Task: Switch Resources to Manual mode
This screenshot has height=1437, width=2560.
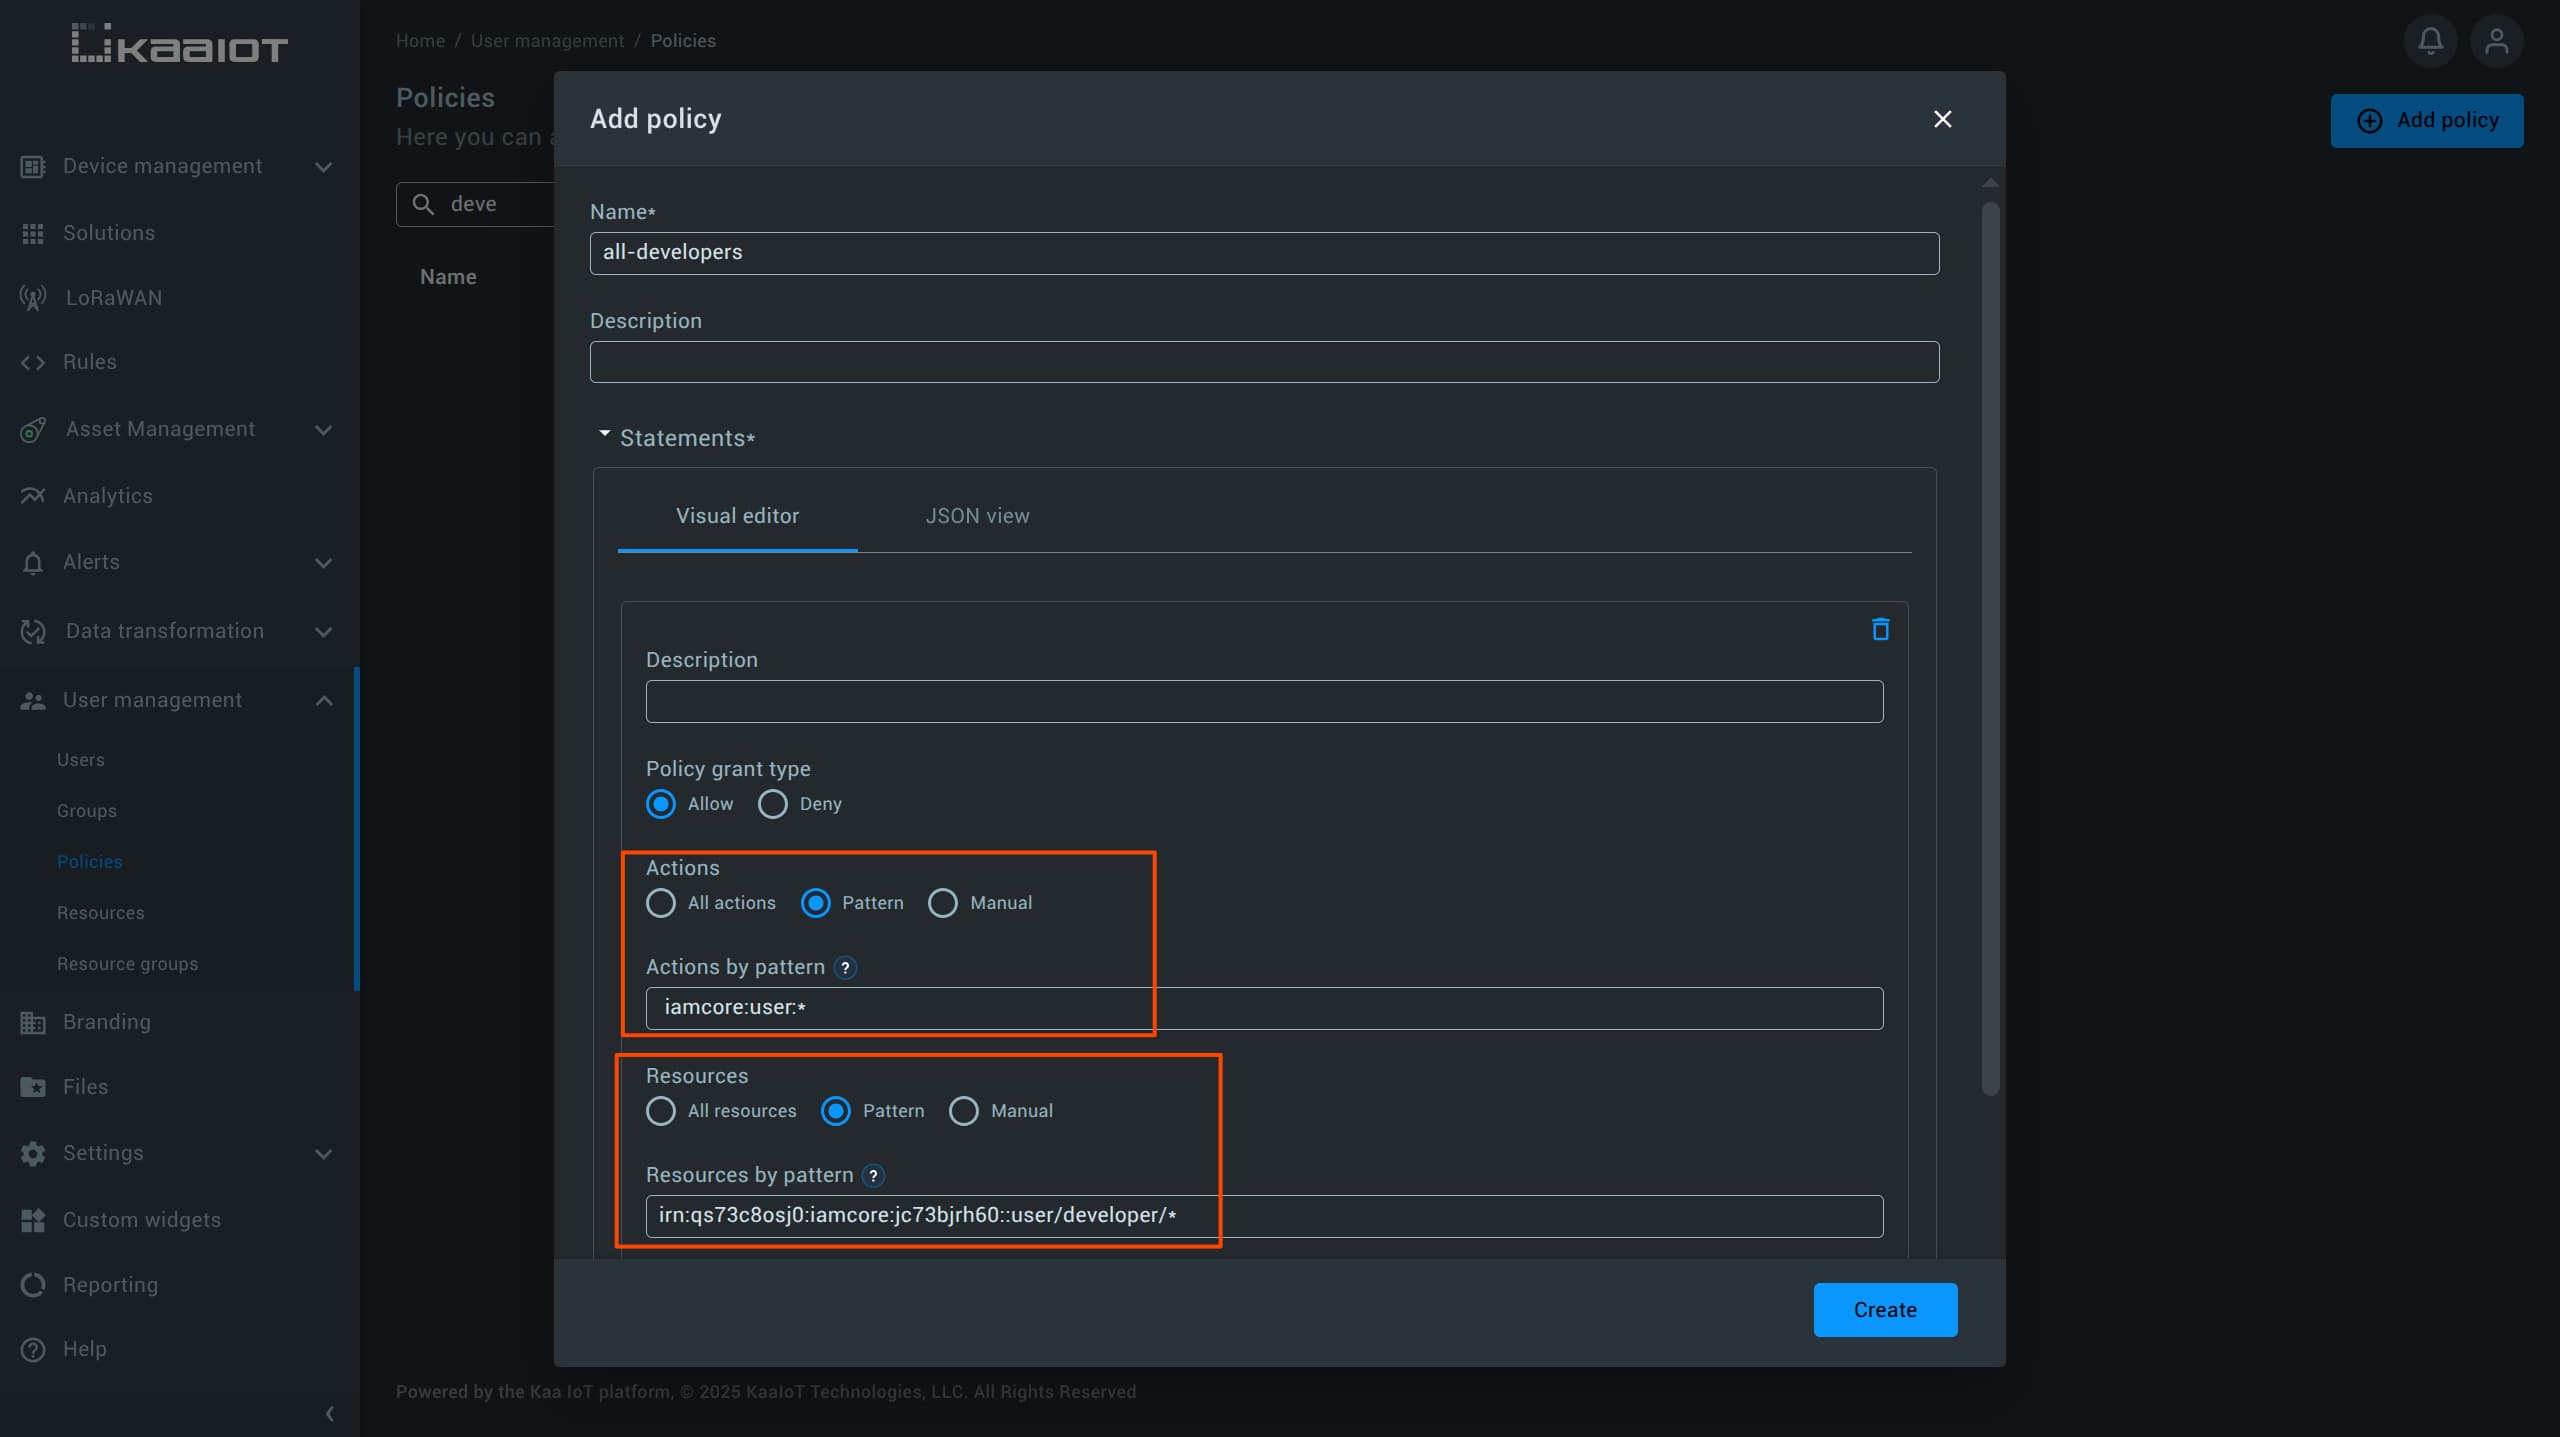Action: [963, 1111]
